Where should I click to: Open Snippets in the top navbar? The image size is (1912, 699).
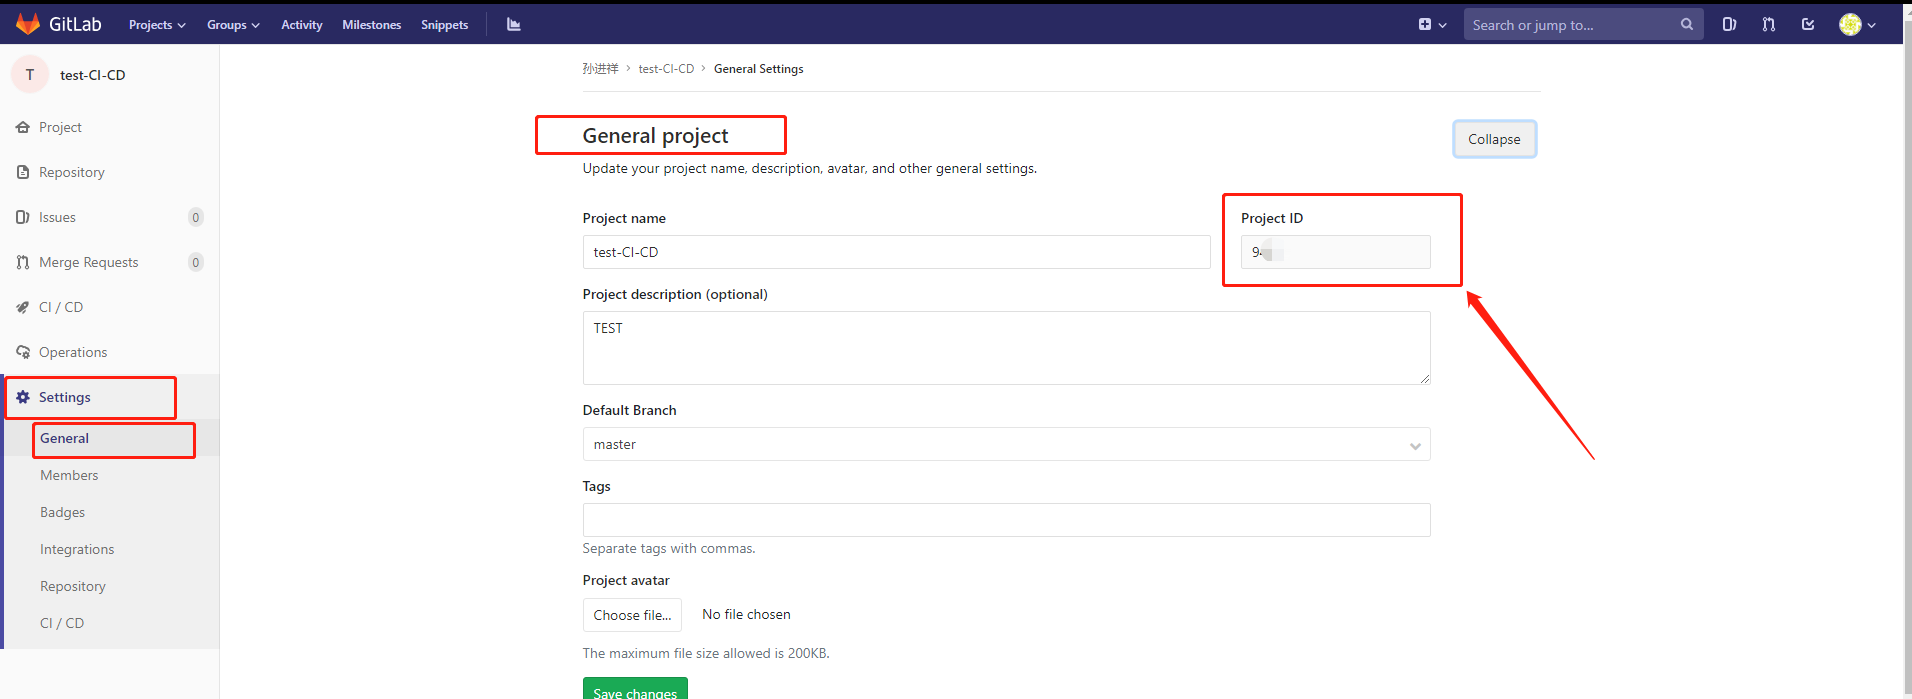tap(445, 25)
